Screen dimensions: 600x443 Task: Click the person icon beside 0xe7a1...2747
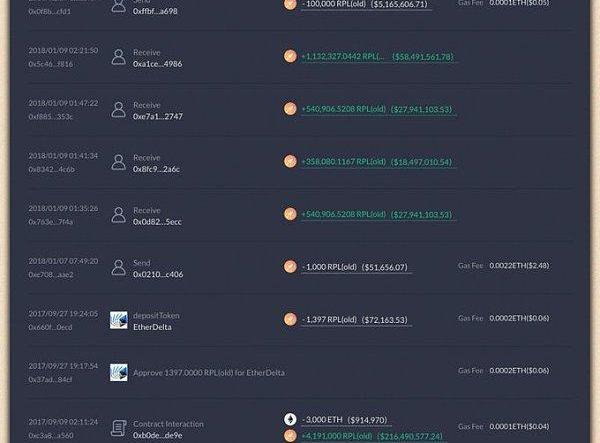tap(118, 109)
